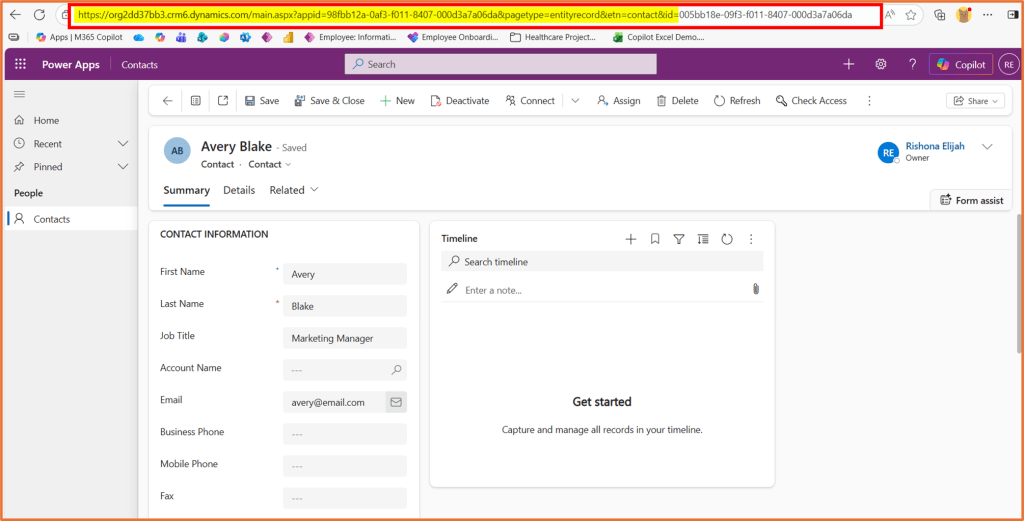This screenshot has width=1024, height=521.
Task: Collapse the site map hamburger menu
Action: (20, 94)
